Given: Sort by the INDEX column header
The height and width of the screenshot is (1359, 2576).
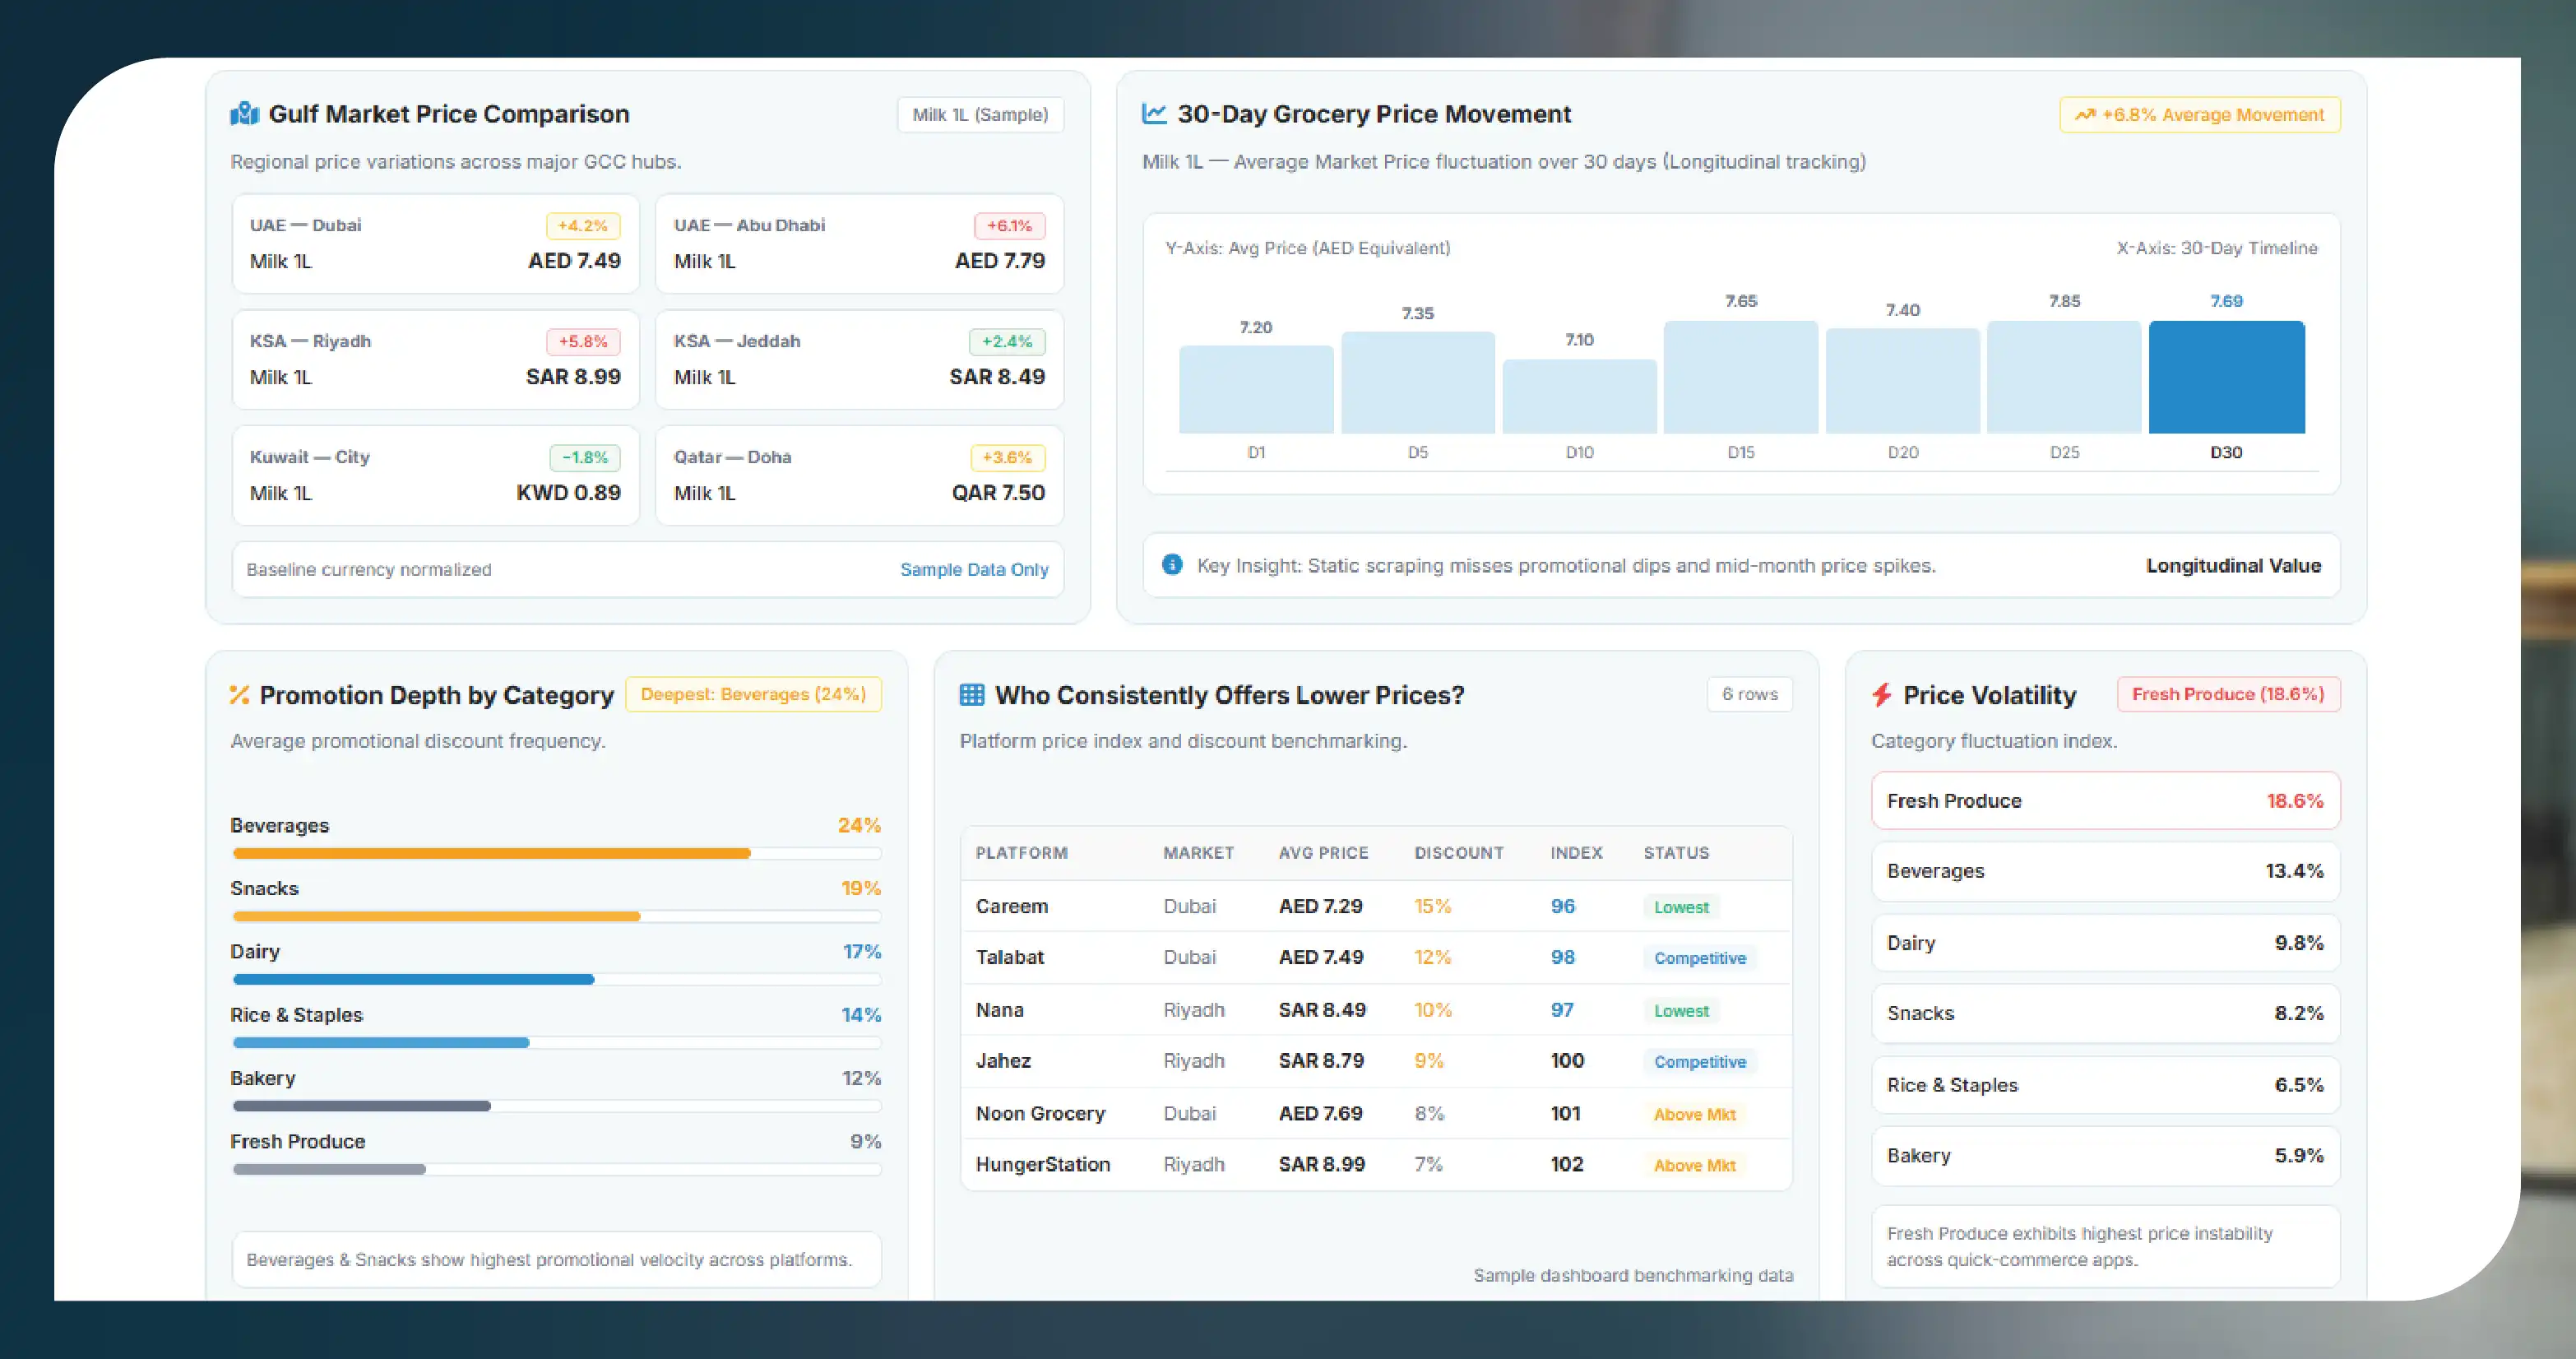Looking at the screenshot, I should [x=1576, y=853].
